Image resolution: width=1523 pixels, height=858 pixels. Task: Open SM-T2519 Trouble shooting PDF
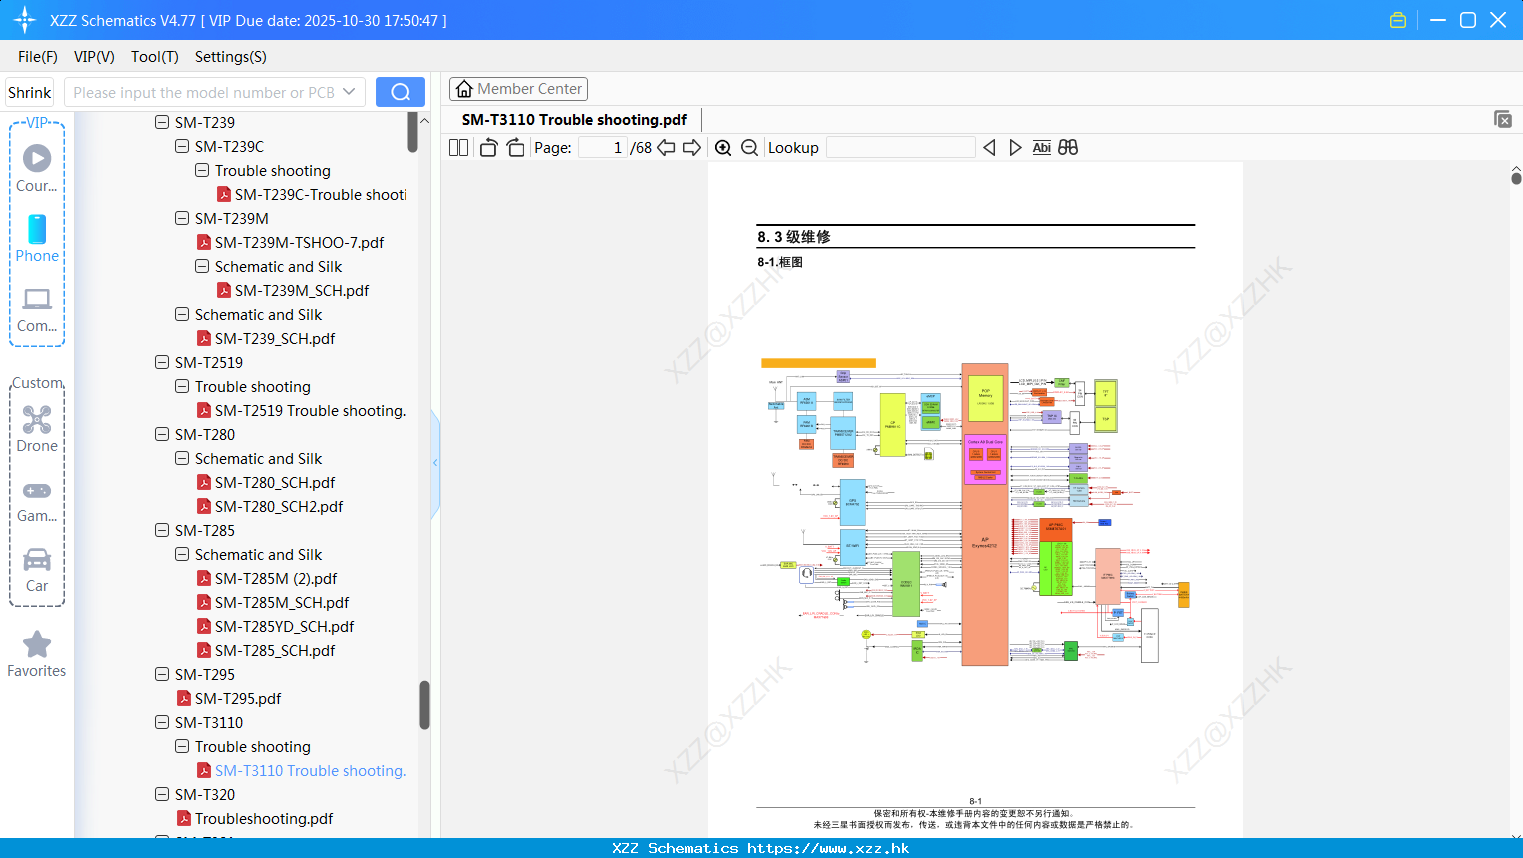[x=302, y=411]
